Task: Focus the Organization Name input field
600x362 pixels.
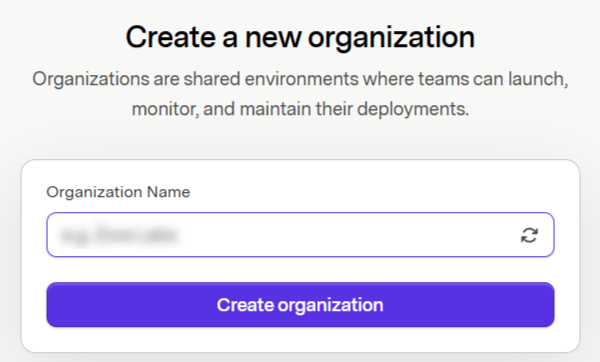Action: coord(300,235)
